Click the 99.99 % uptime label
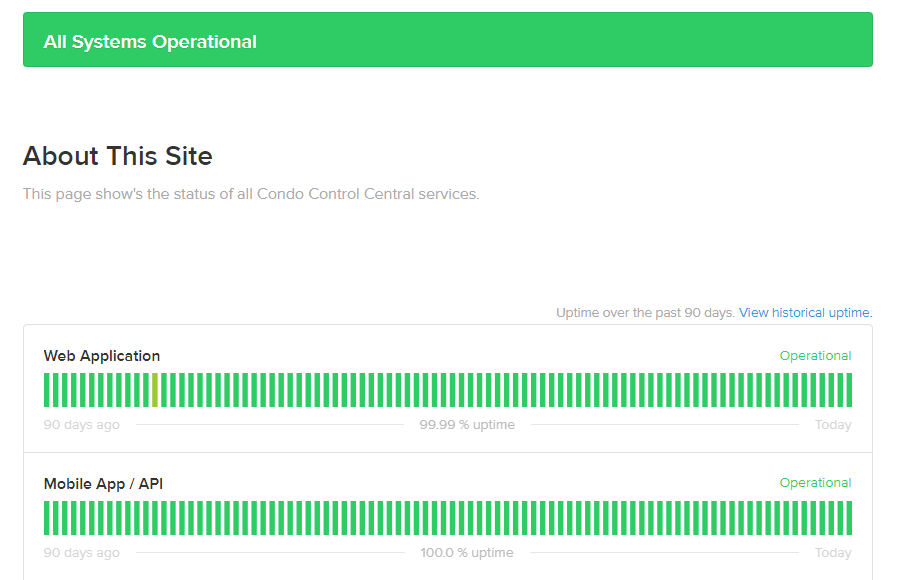Screen dimensions: 897x580 tap(467, 424)
